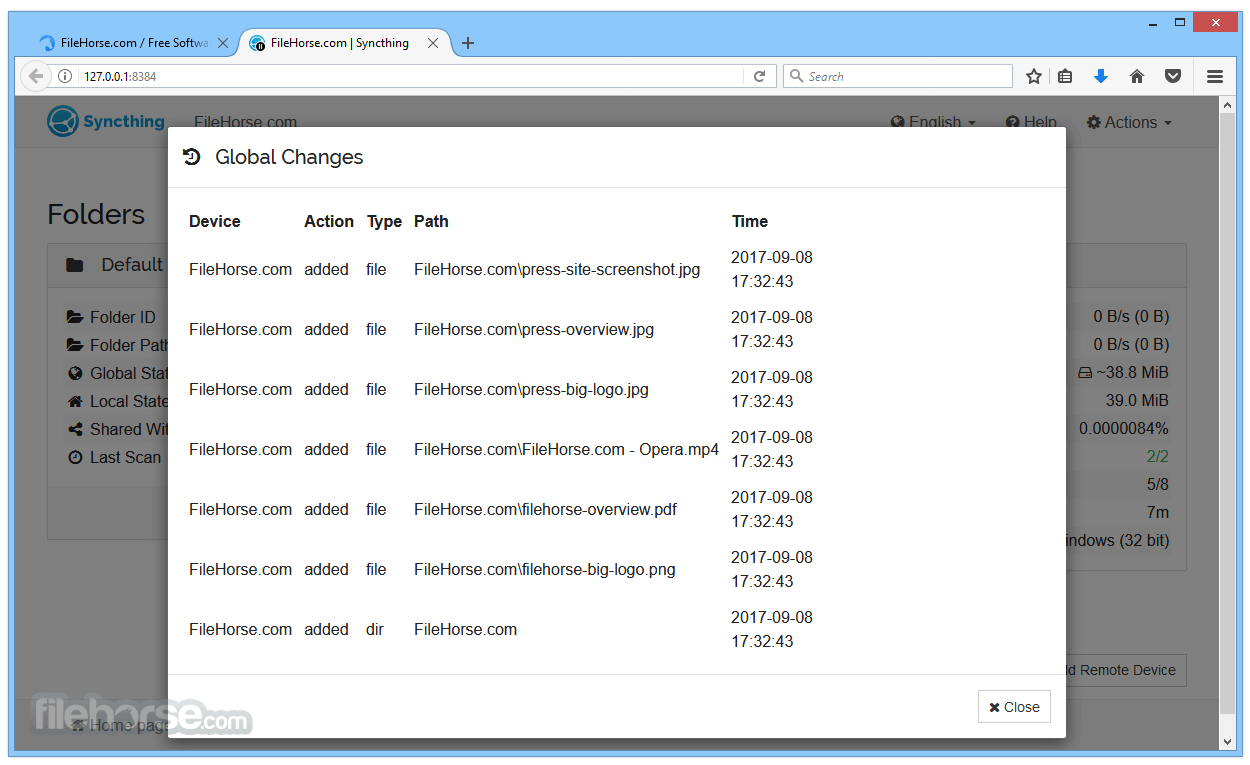The height and width of the screenshot is (765, 1250).
Task: Click the browser Search field
Action: (x=897, y=76)
